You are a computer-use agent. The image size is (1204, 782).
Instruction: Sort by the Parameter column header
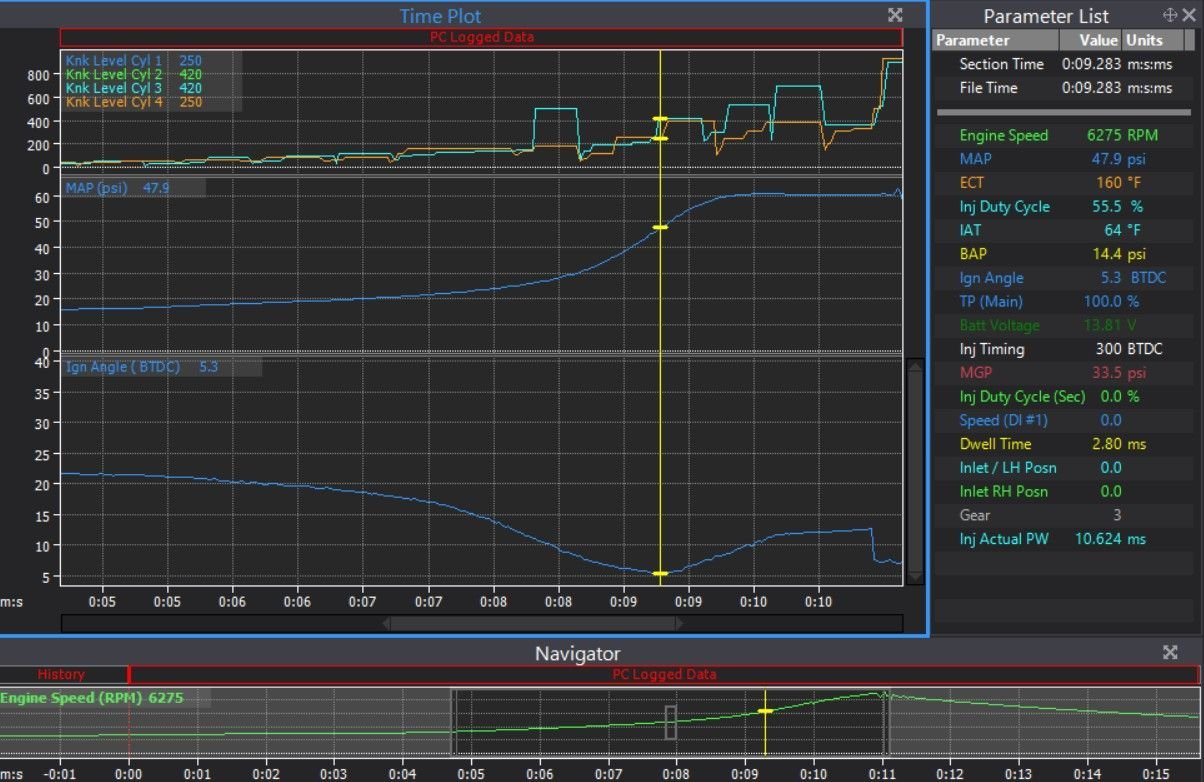pos(995,41)
